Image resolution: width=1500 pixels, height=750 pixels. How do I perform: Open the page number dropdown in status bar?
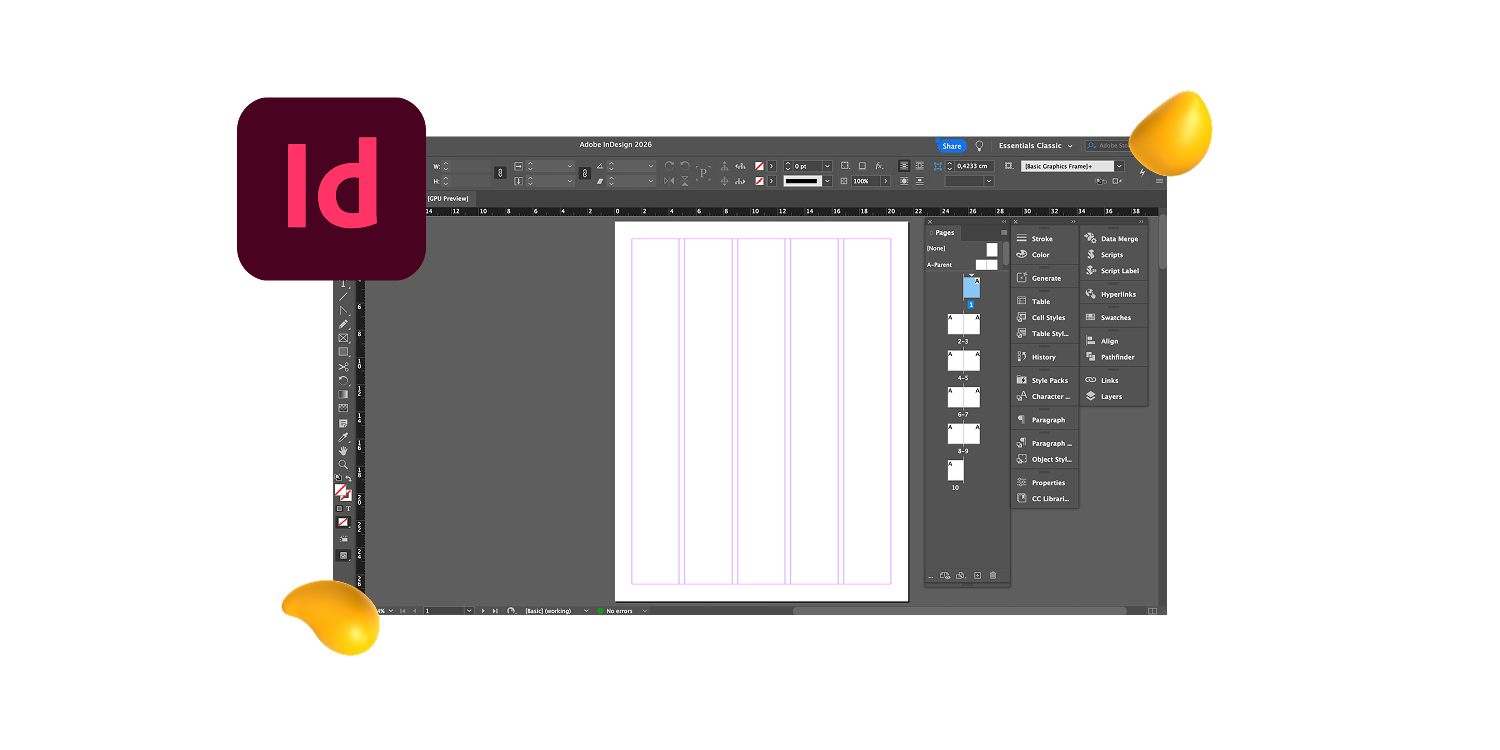pos(469,610)
